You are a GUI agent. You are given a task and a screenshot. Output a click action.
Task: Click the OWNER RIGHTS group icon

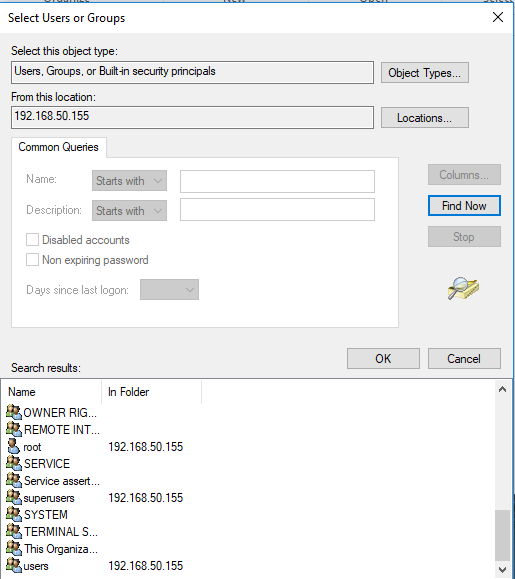tap(14, 412)
